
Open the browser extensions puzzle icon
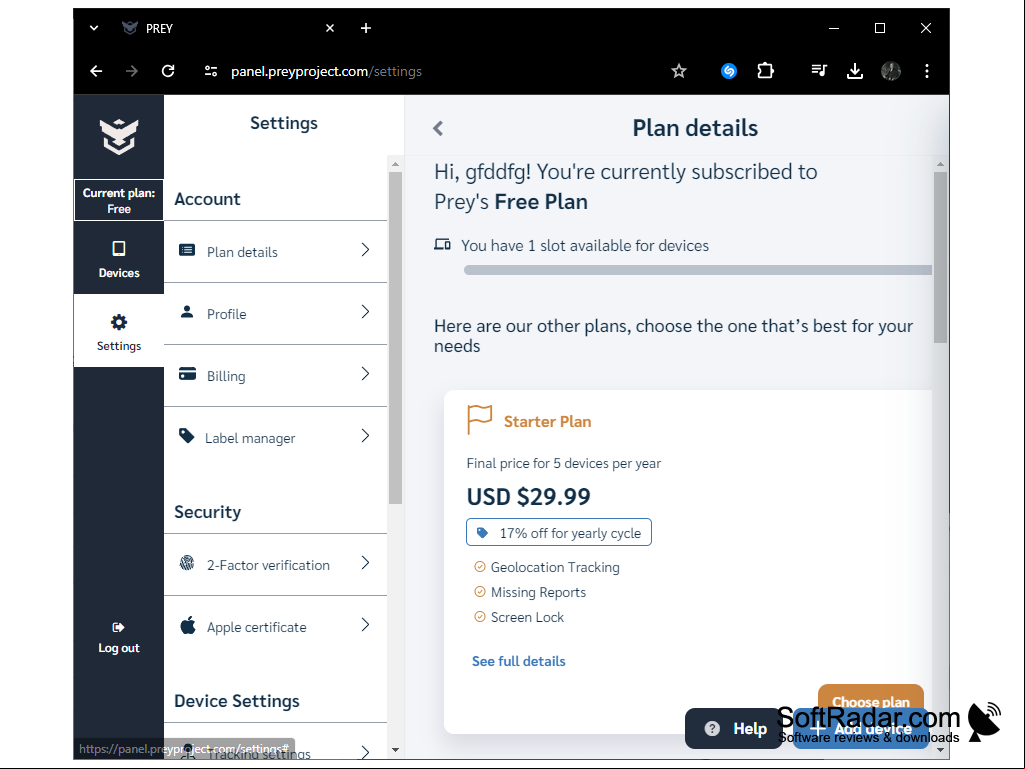click(765, 71)
